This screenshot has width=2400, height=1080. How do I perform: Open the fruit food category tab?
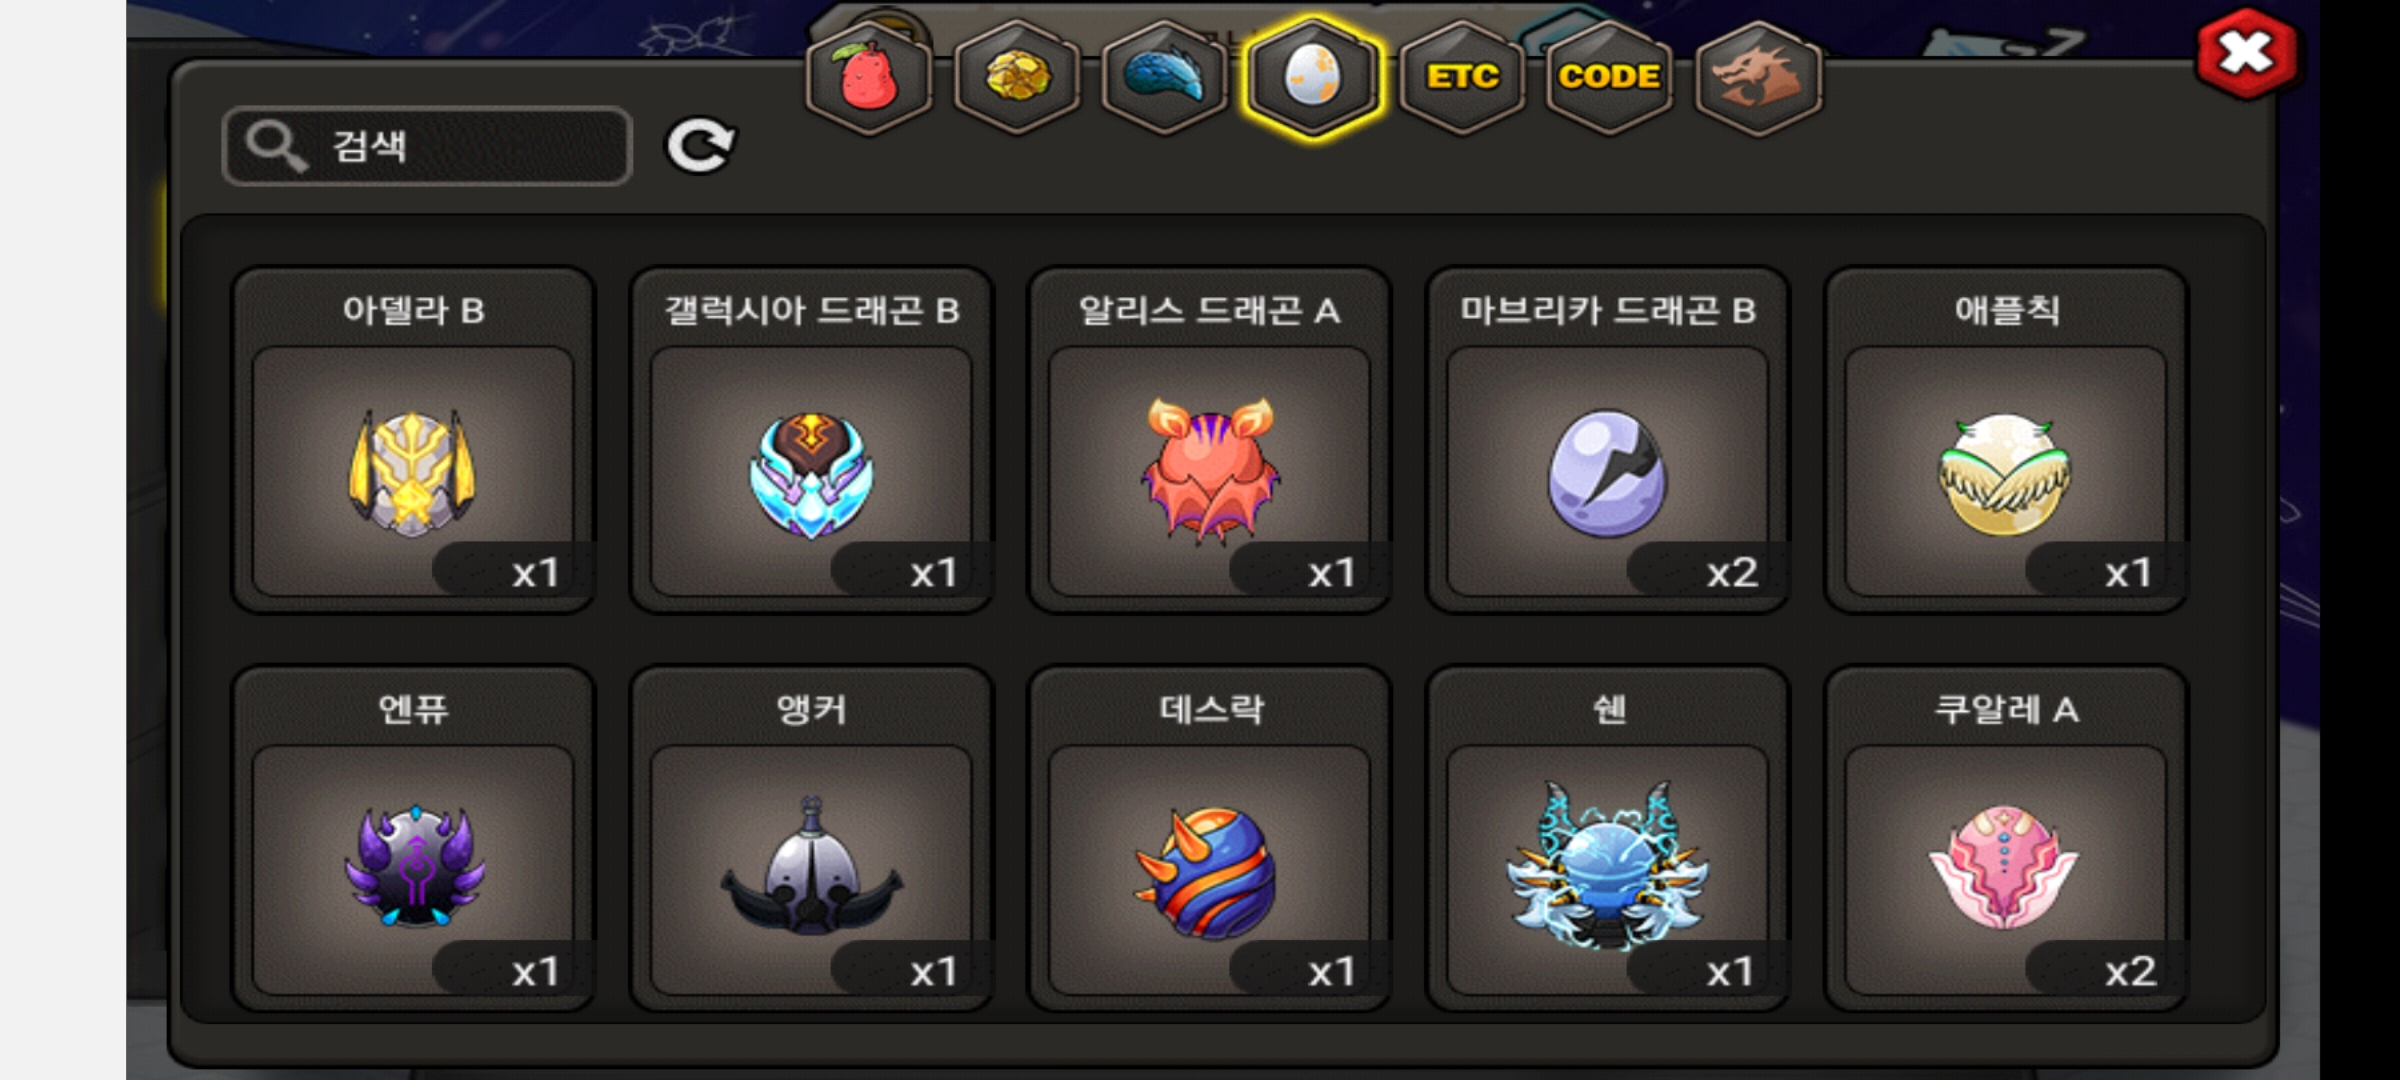coord(868,77)
